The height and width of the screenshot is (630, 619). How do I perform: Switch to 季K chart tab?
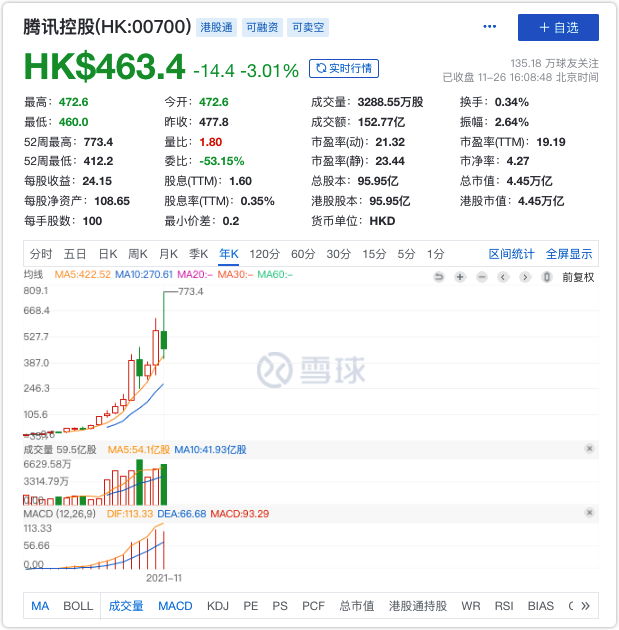coord(198,254)
